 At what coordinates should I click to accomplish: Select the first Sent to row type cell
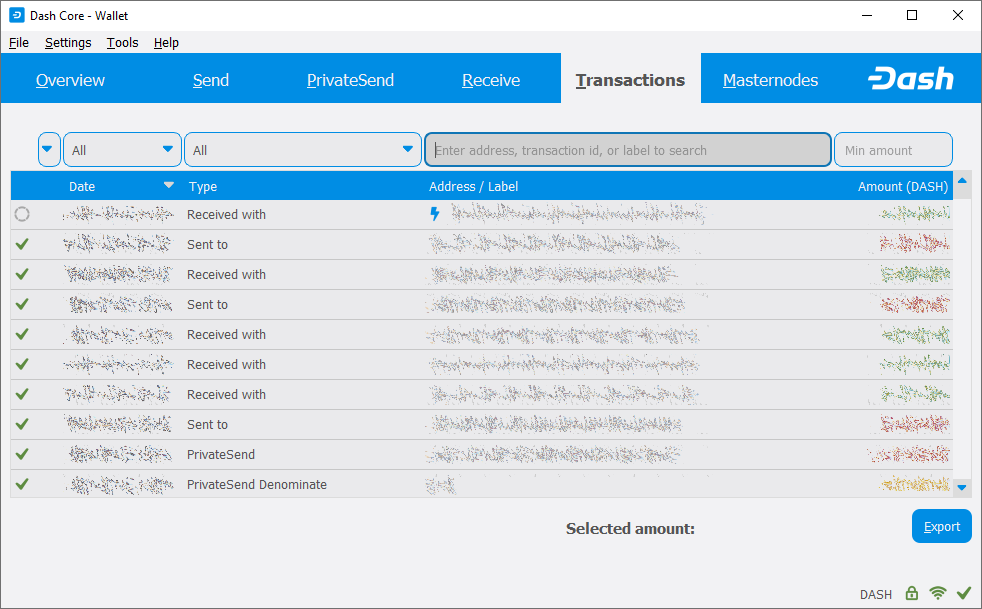pos(207,244)
